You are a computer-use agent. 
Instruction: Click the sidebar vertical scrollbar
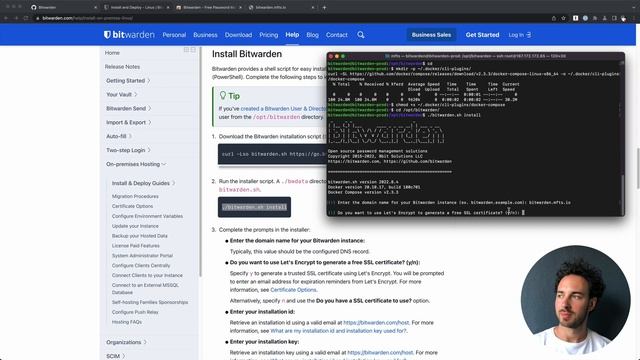[200, 163]
